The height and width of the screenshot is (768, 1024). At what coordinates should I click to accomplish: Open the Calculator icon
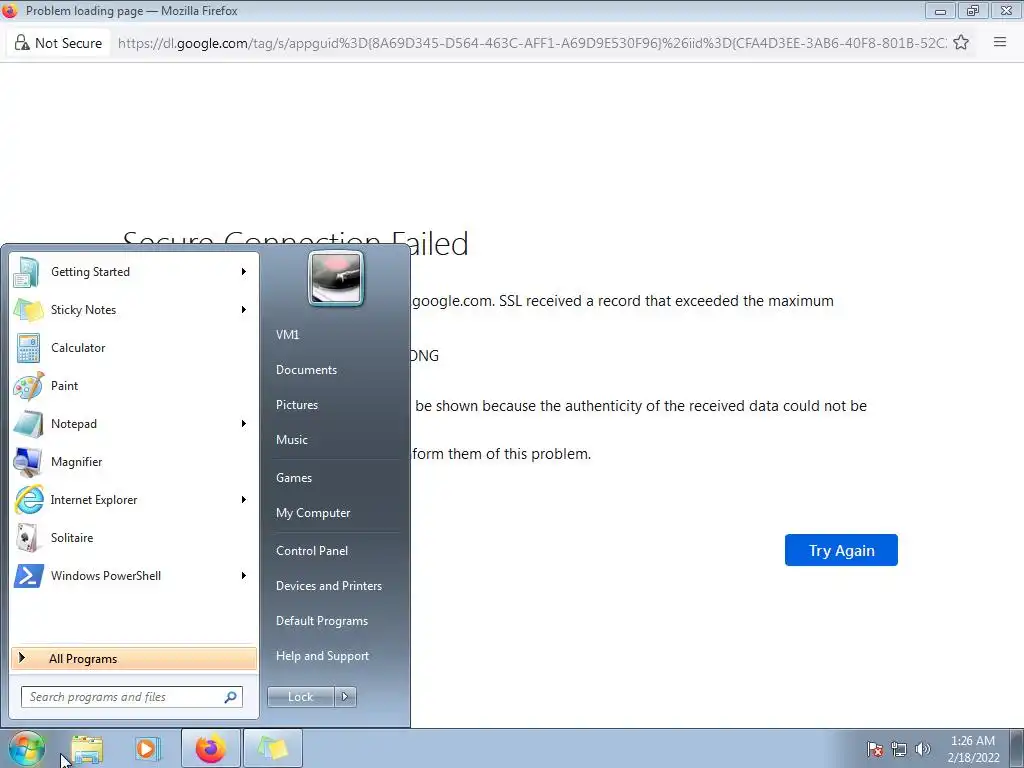click(28, 348)
